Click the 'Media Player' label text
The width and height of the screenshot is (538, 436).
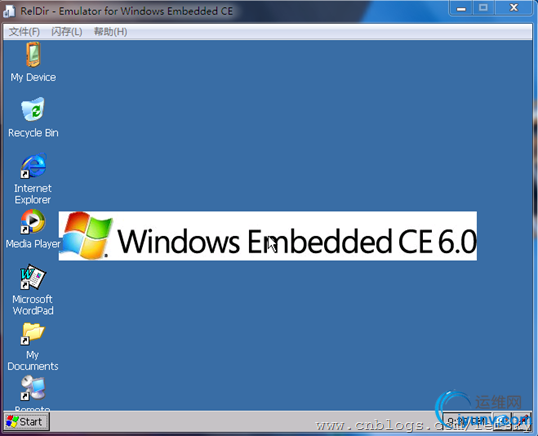coord(33,244)
